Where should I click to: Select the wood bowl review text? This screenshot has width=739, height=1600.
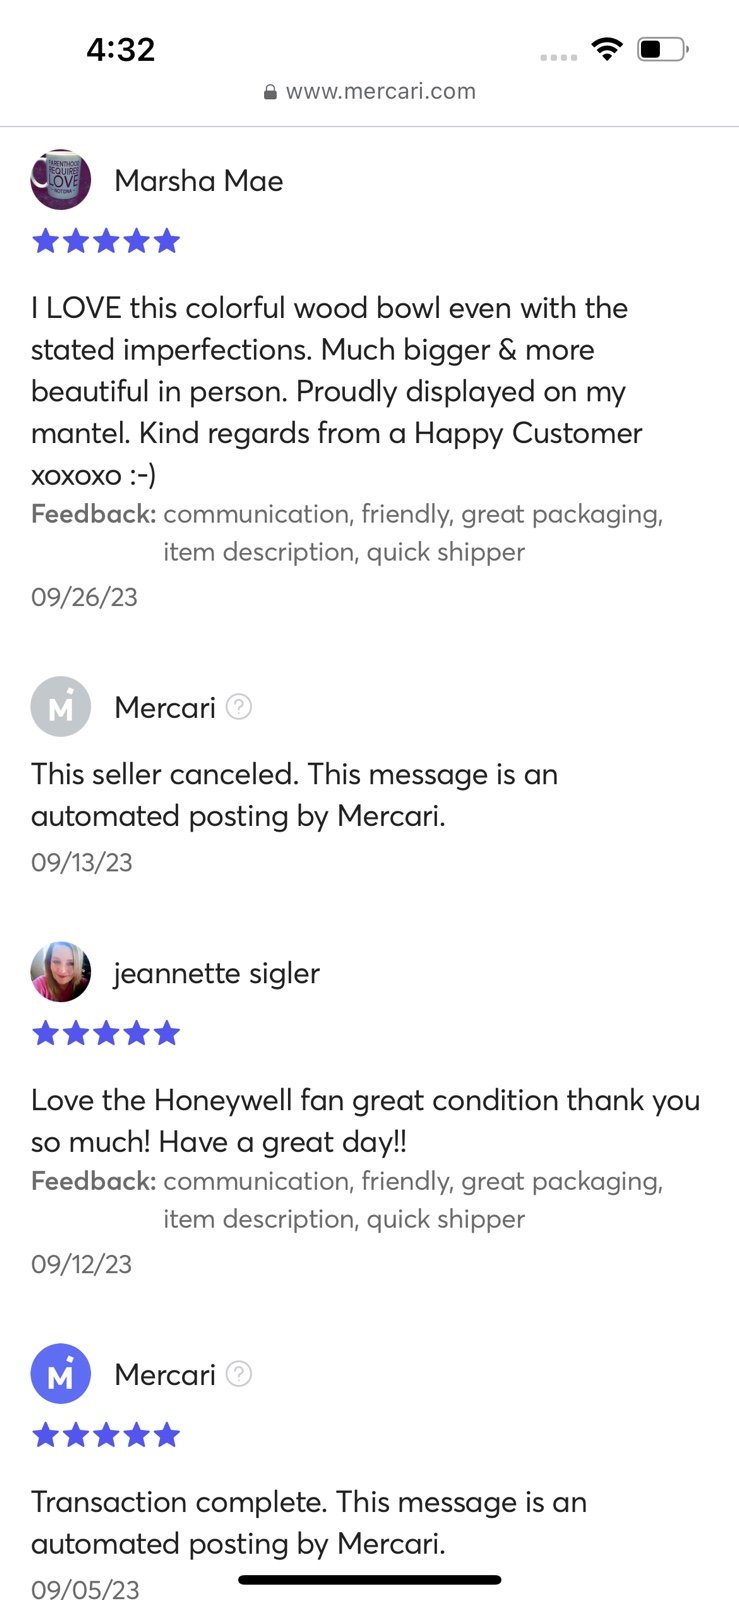click(x=336, y=391)
